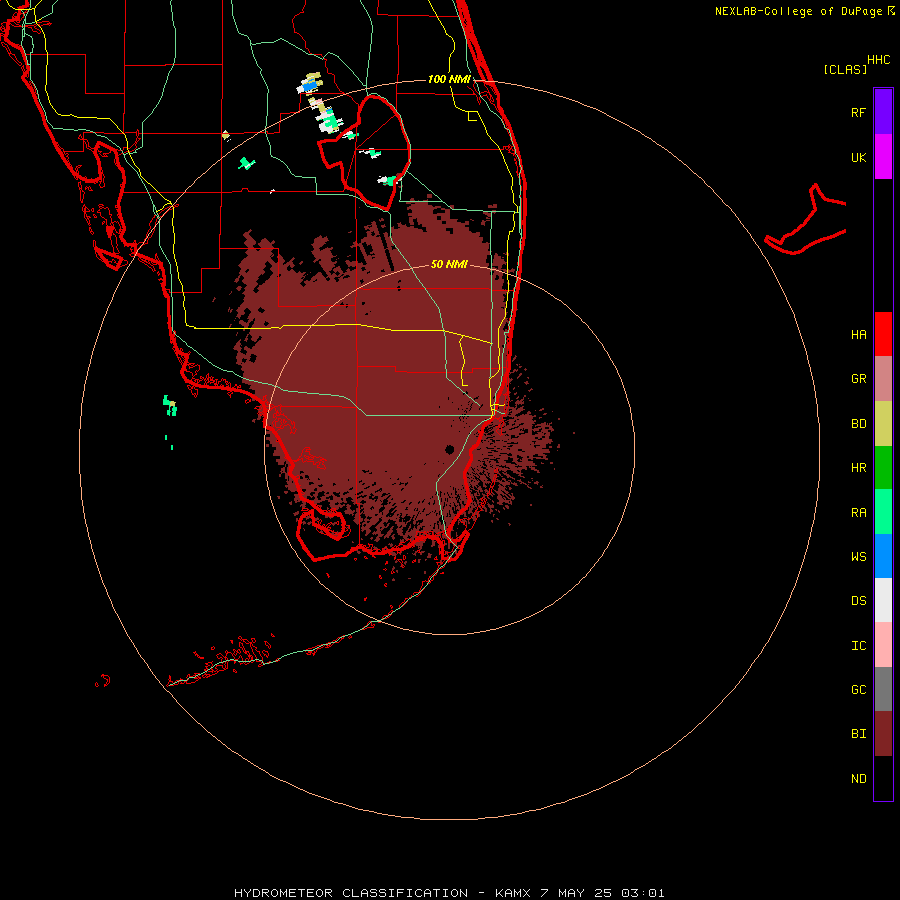Screen dimensions: 900x900
Task: Pick the RA light green legend swatch
Action: tap(883, 512)
